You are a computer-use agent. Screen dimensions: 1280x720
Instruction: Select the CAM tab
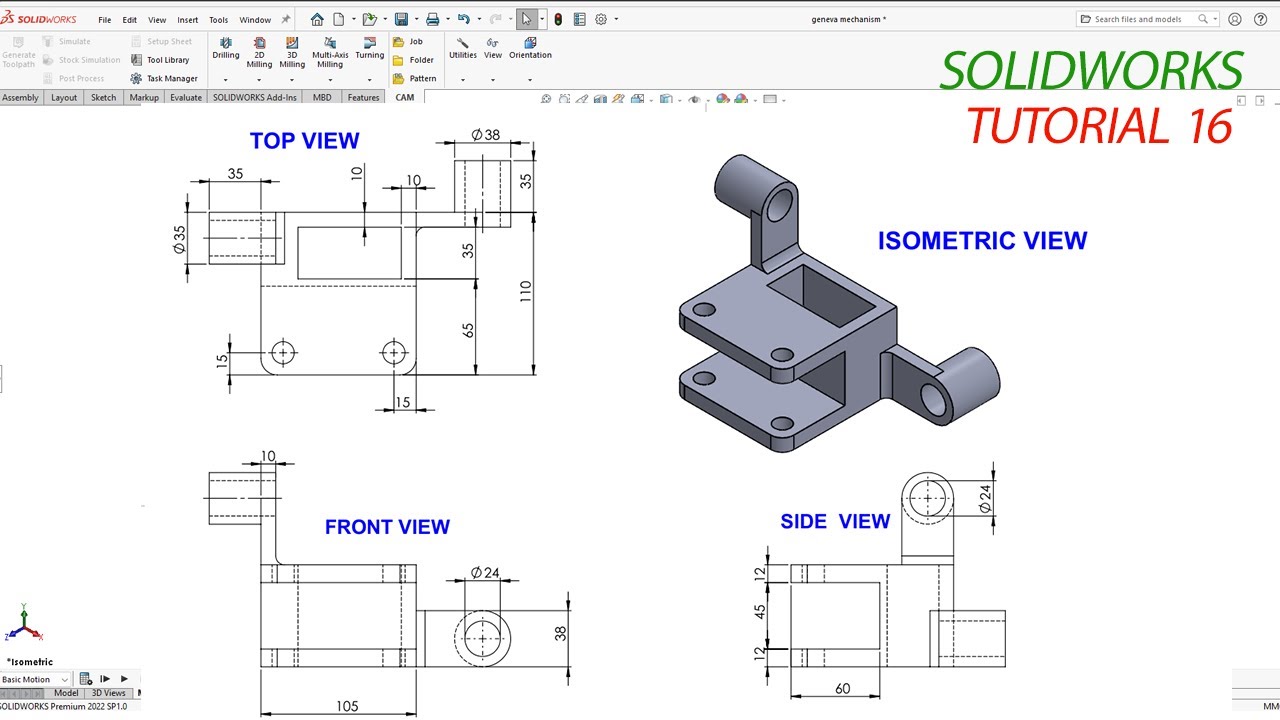pos(404,97)
